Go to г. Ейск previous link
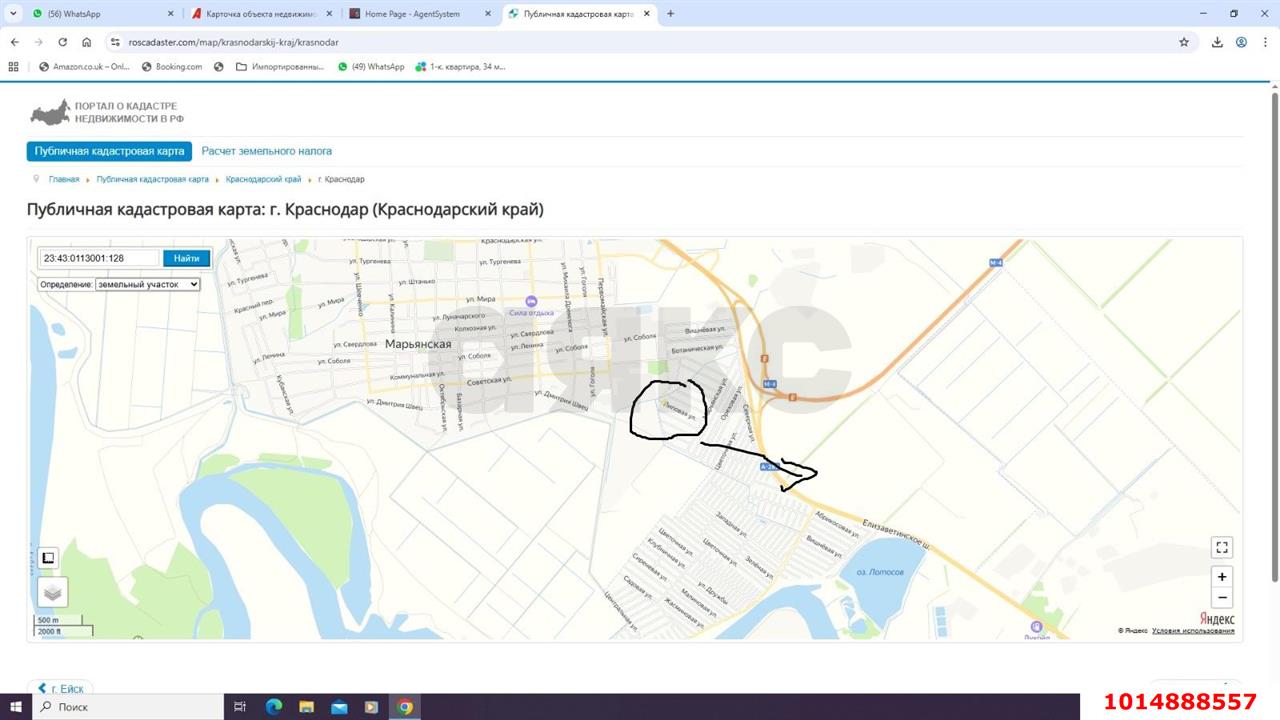The width and height of the screenshot is (1280, 720). click(61, 689)
